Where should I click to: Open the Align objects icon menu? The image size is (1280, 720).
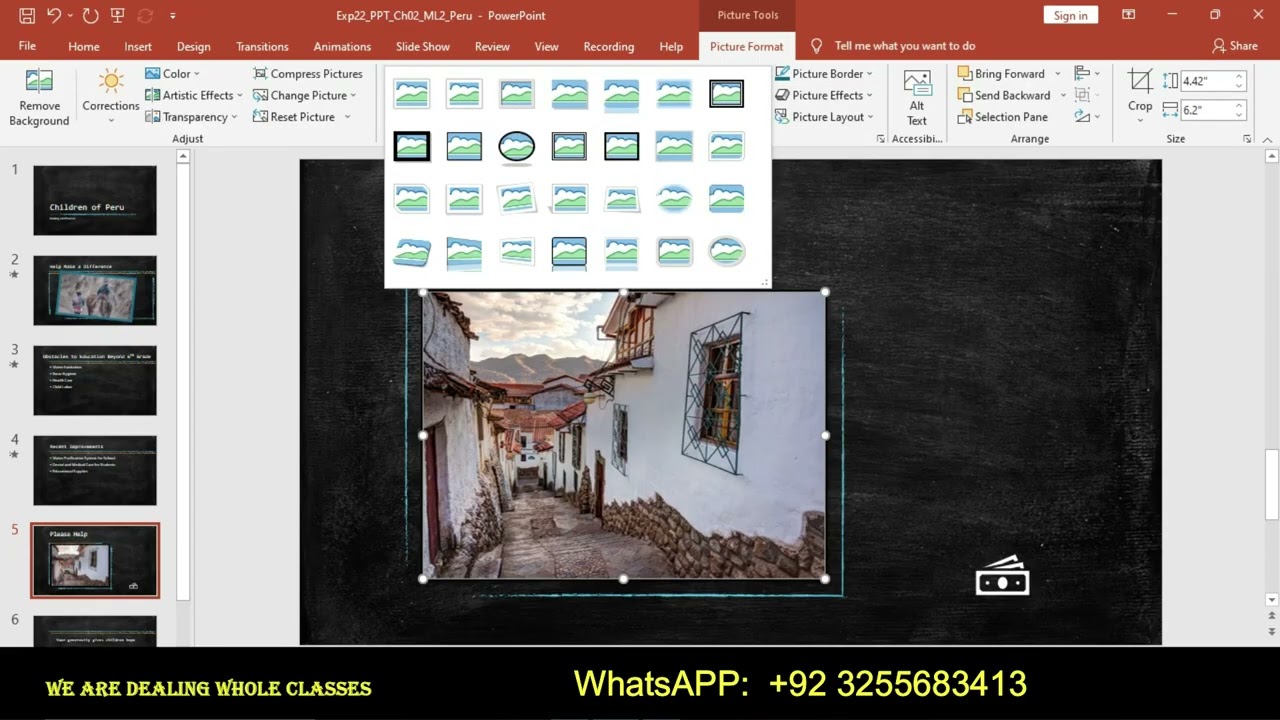[1086, 74]
